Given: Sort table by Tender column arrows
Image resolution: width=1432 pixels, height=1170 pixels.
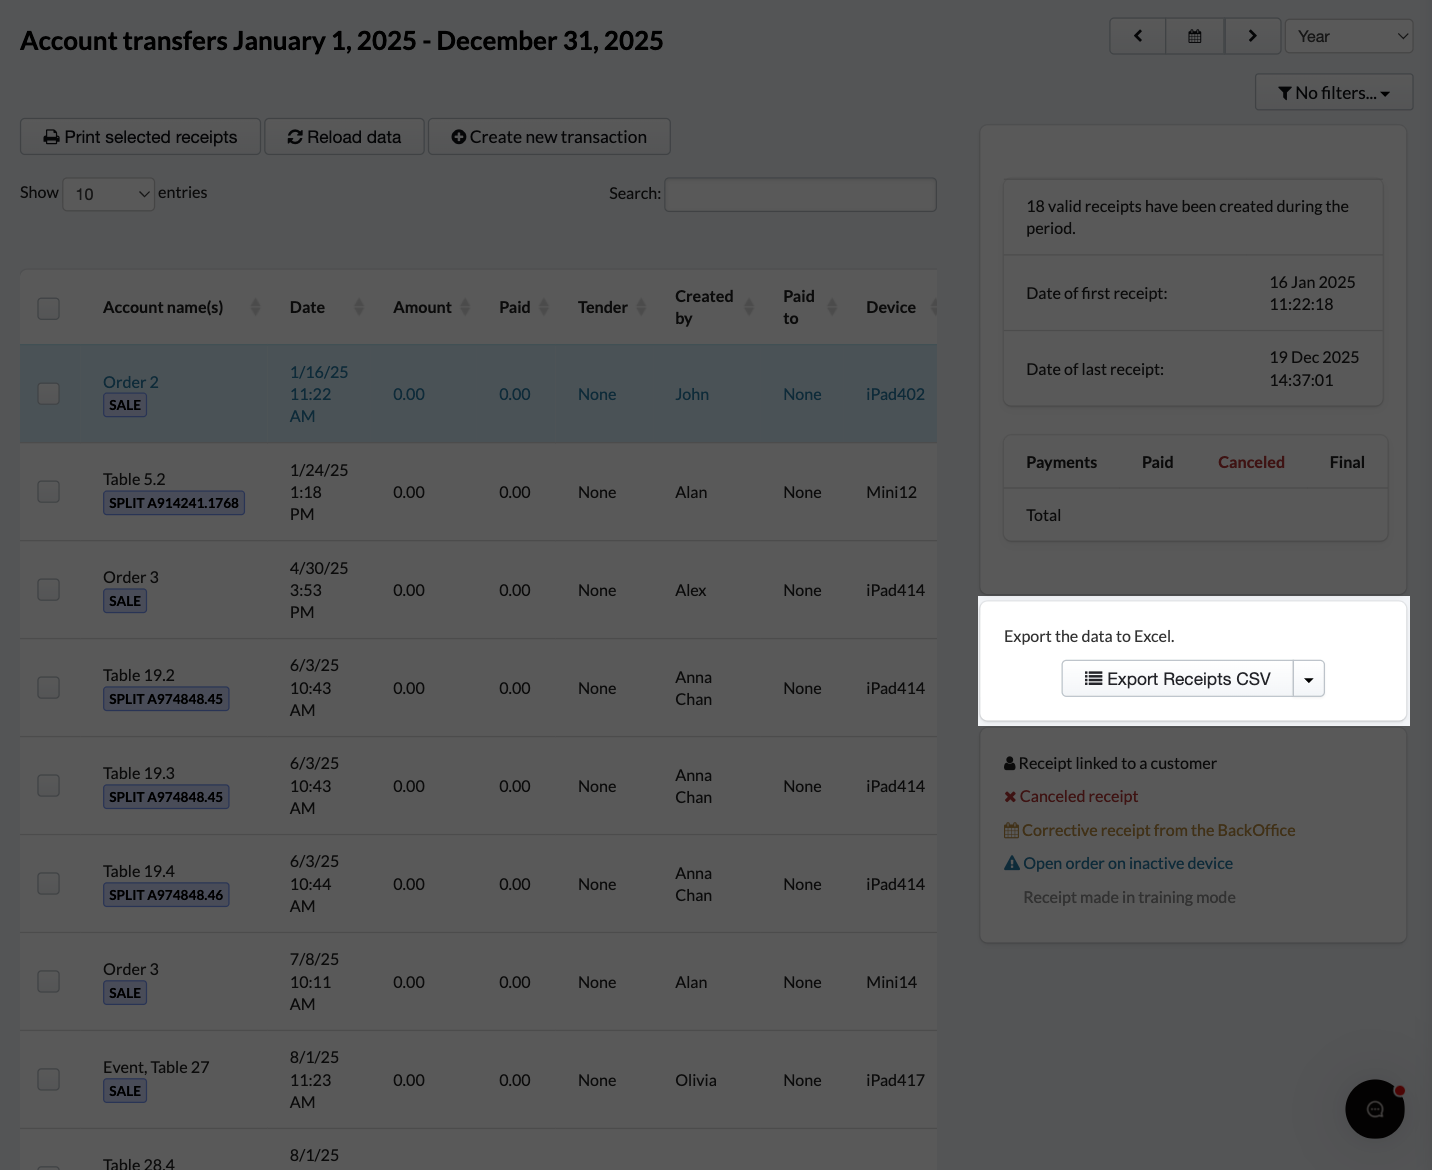Looking at the screenshot, I should (640, 307).
